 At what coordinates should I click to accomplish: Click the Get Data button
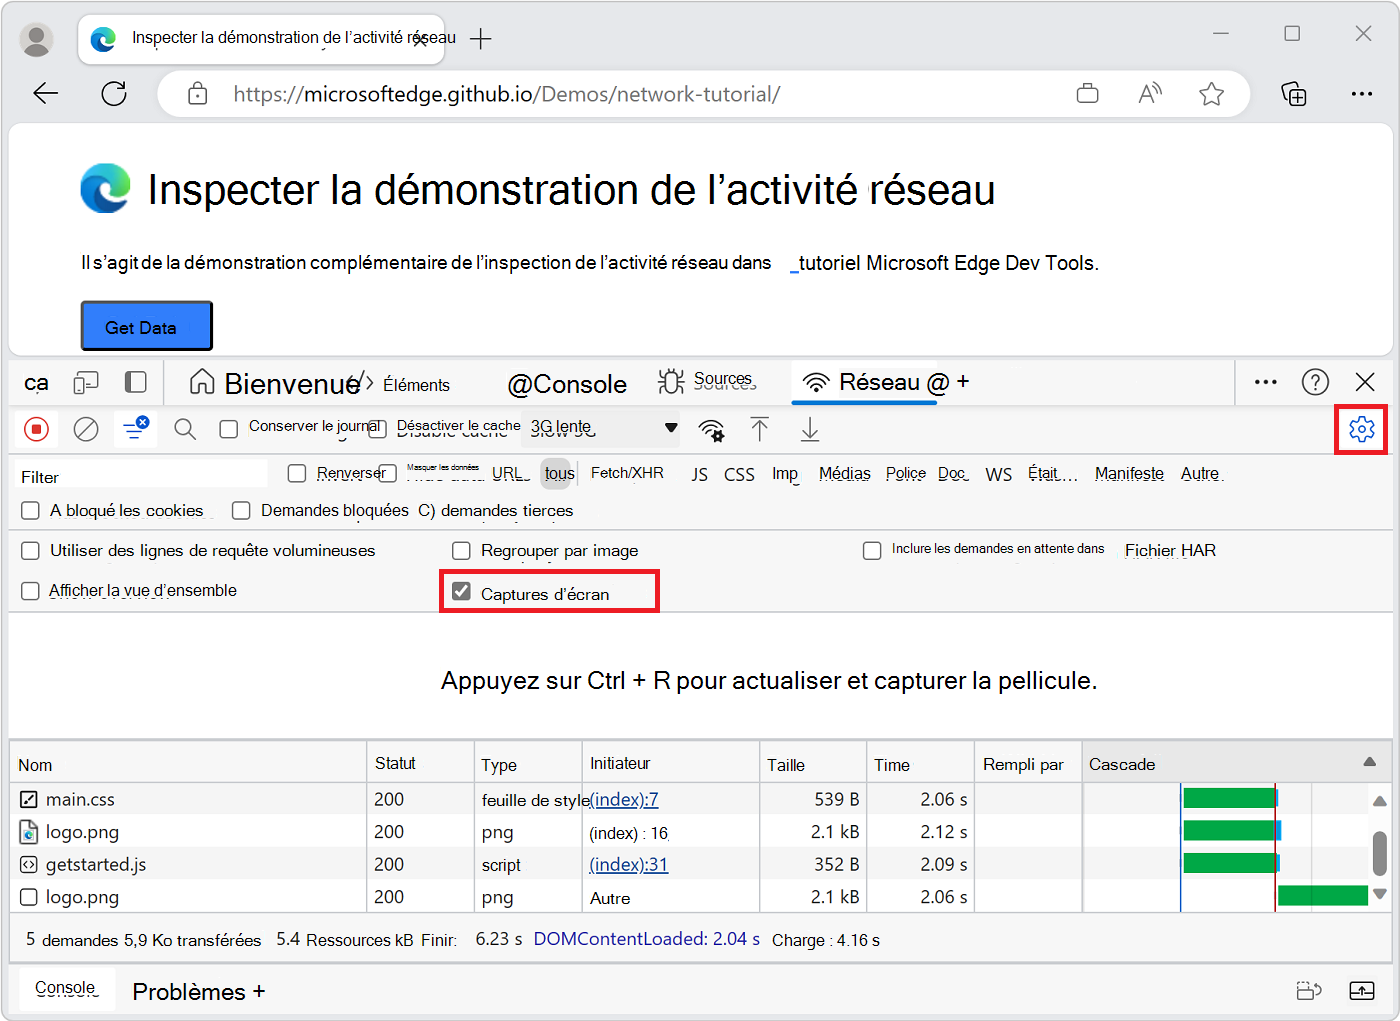(146, 325)
